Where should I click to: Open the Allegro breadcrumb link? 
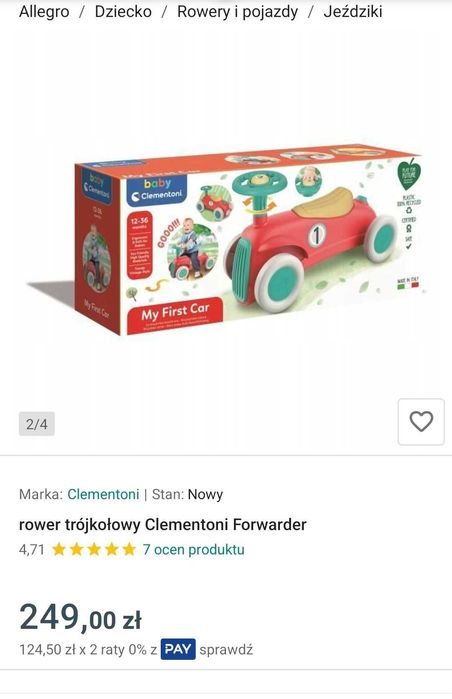[44, 12]
